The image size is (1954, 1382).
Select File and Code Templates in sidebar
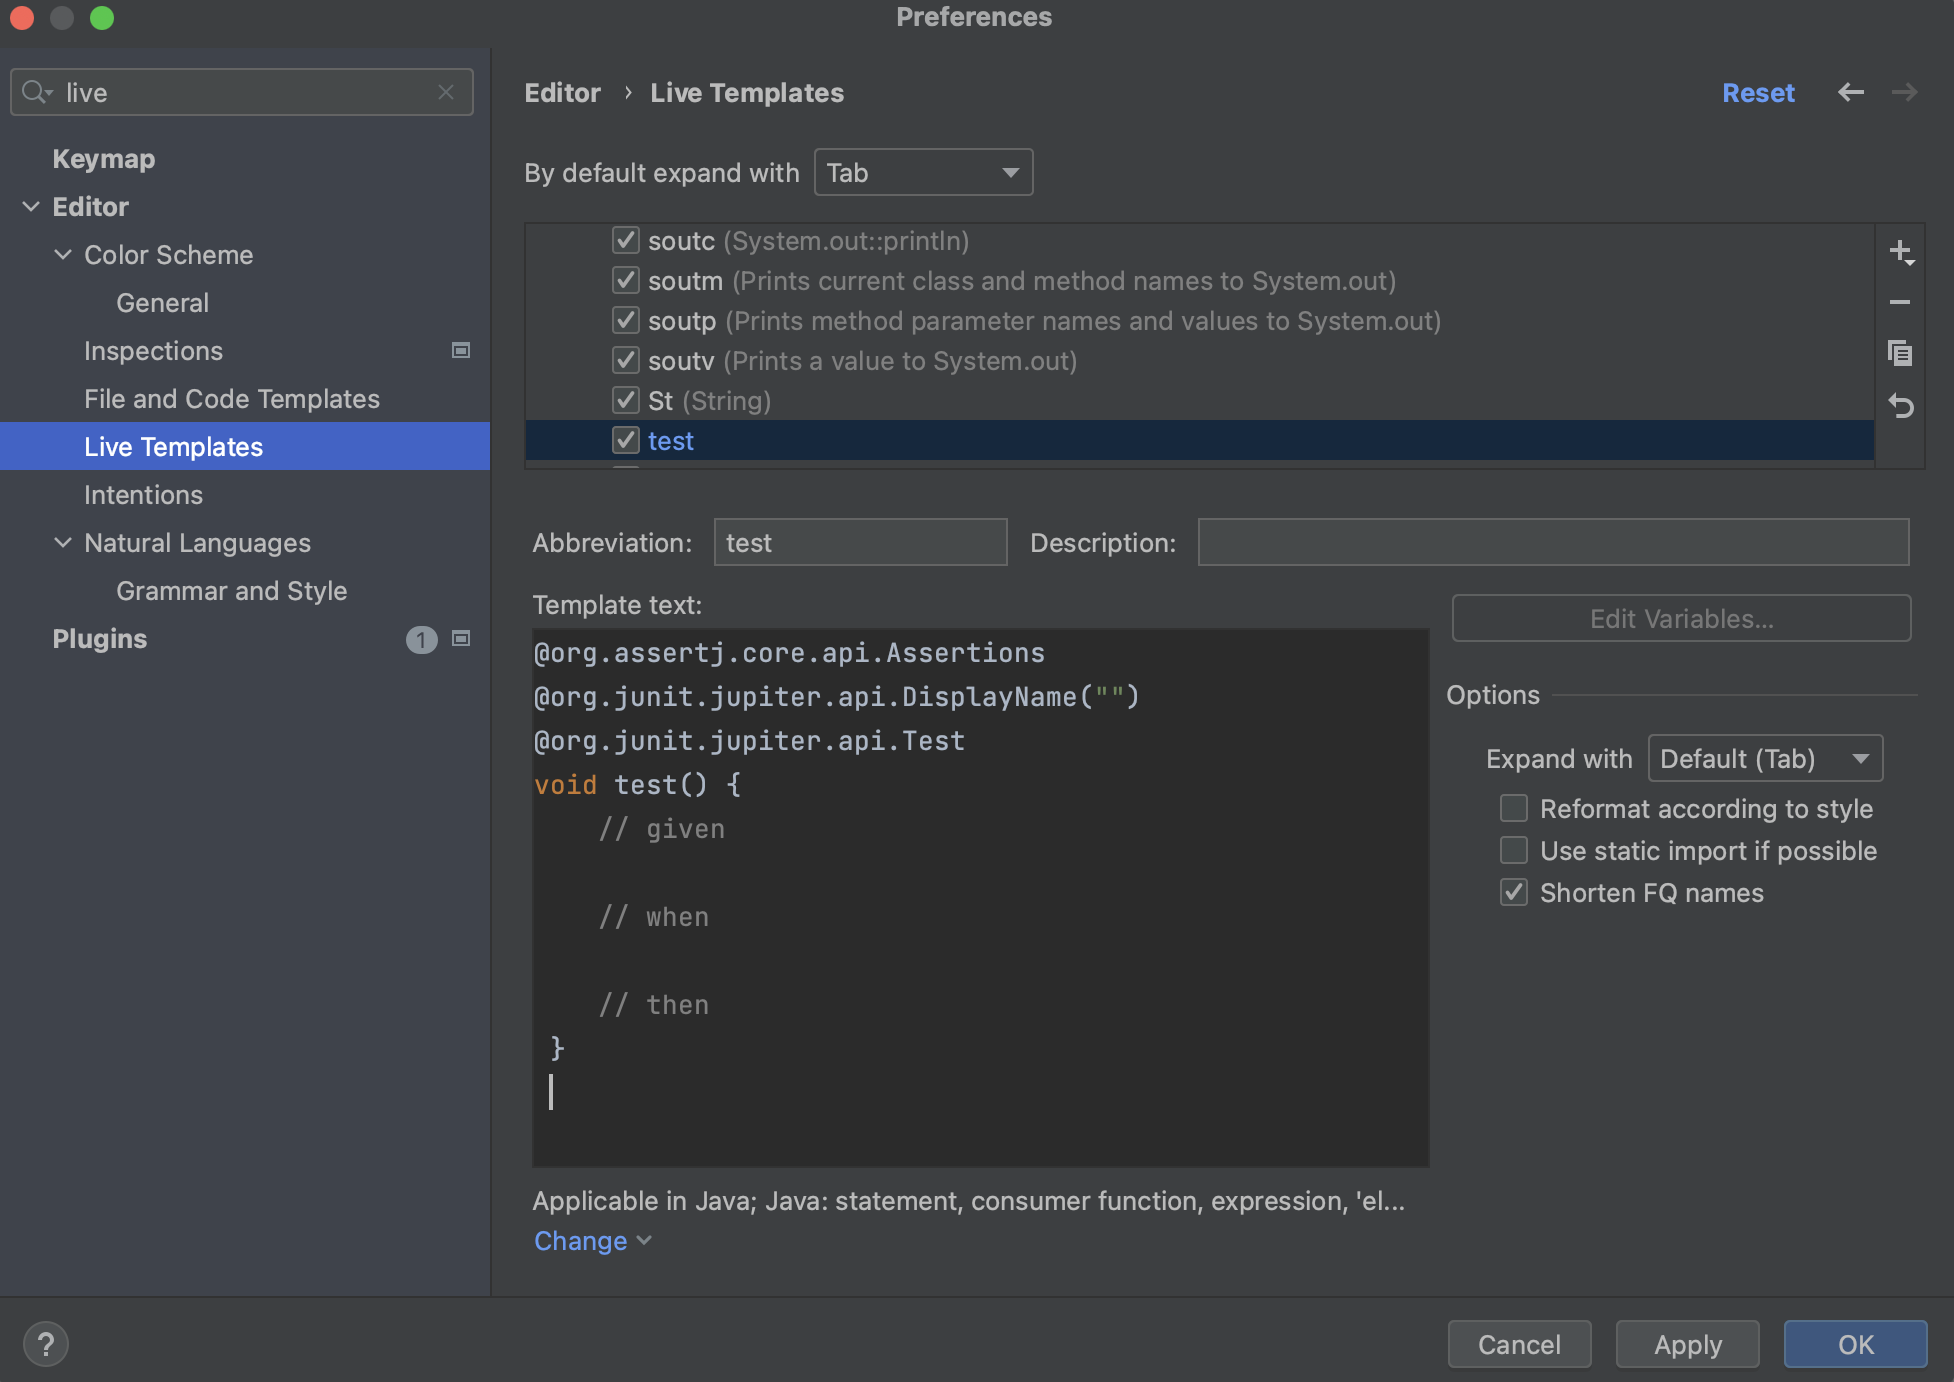coord(232,399)
